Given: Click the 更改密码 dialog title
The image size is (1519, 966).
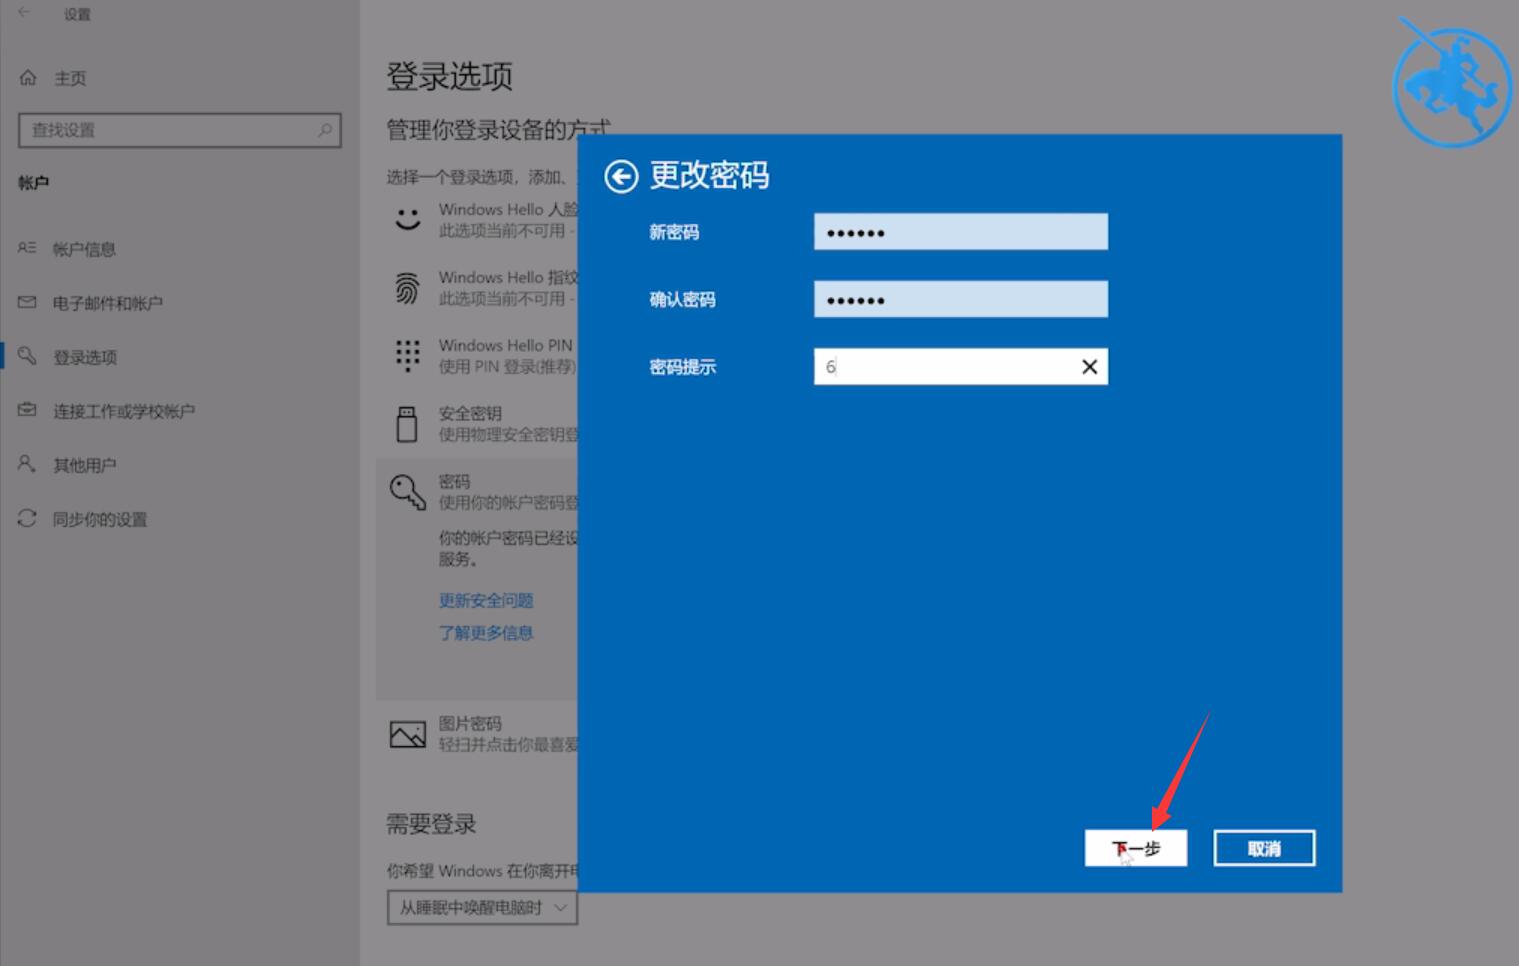Looking at the screenshot, I should 709,176.
